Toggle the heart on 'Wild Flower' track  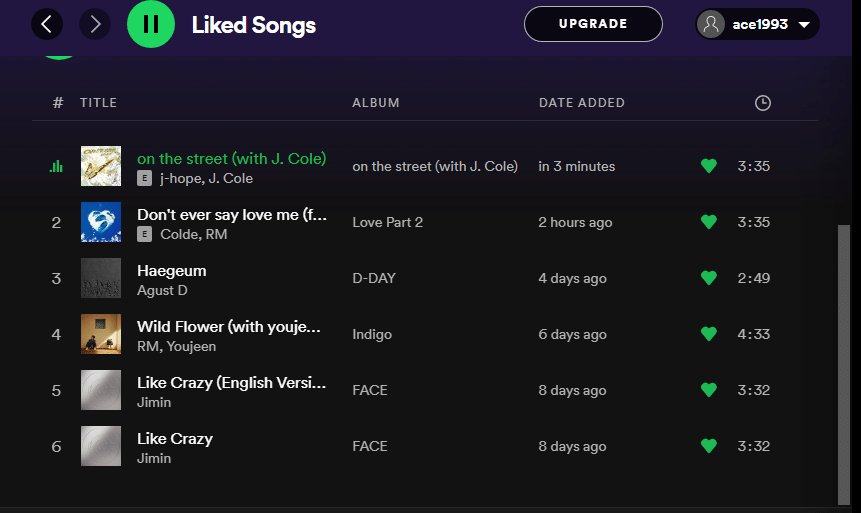[709, 334]
